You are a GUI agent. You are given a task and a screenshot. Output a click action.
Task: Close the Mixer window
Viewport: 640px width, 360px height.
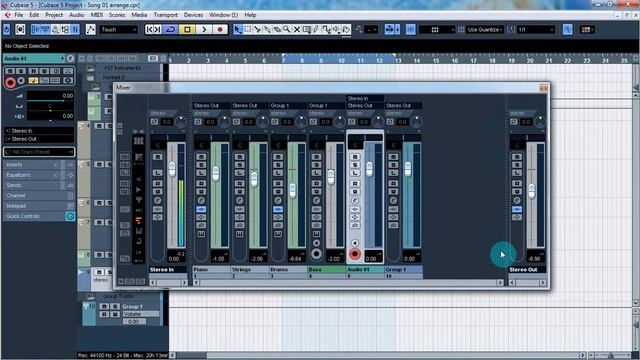click(543, 88)
